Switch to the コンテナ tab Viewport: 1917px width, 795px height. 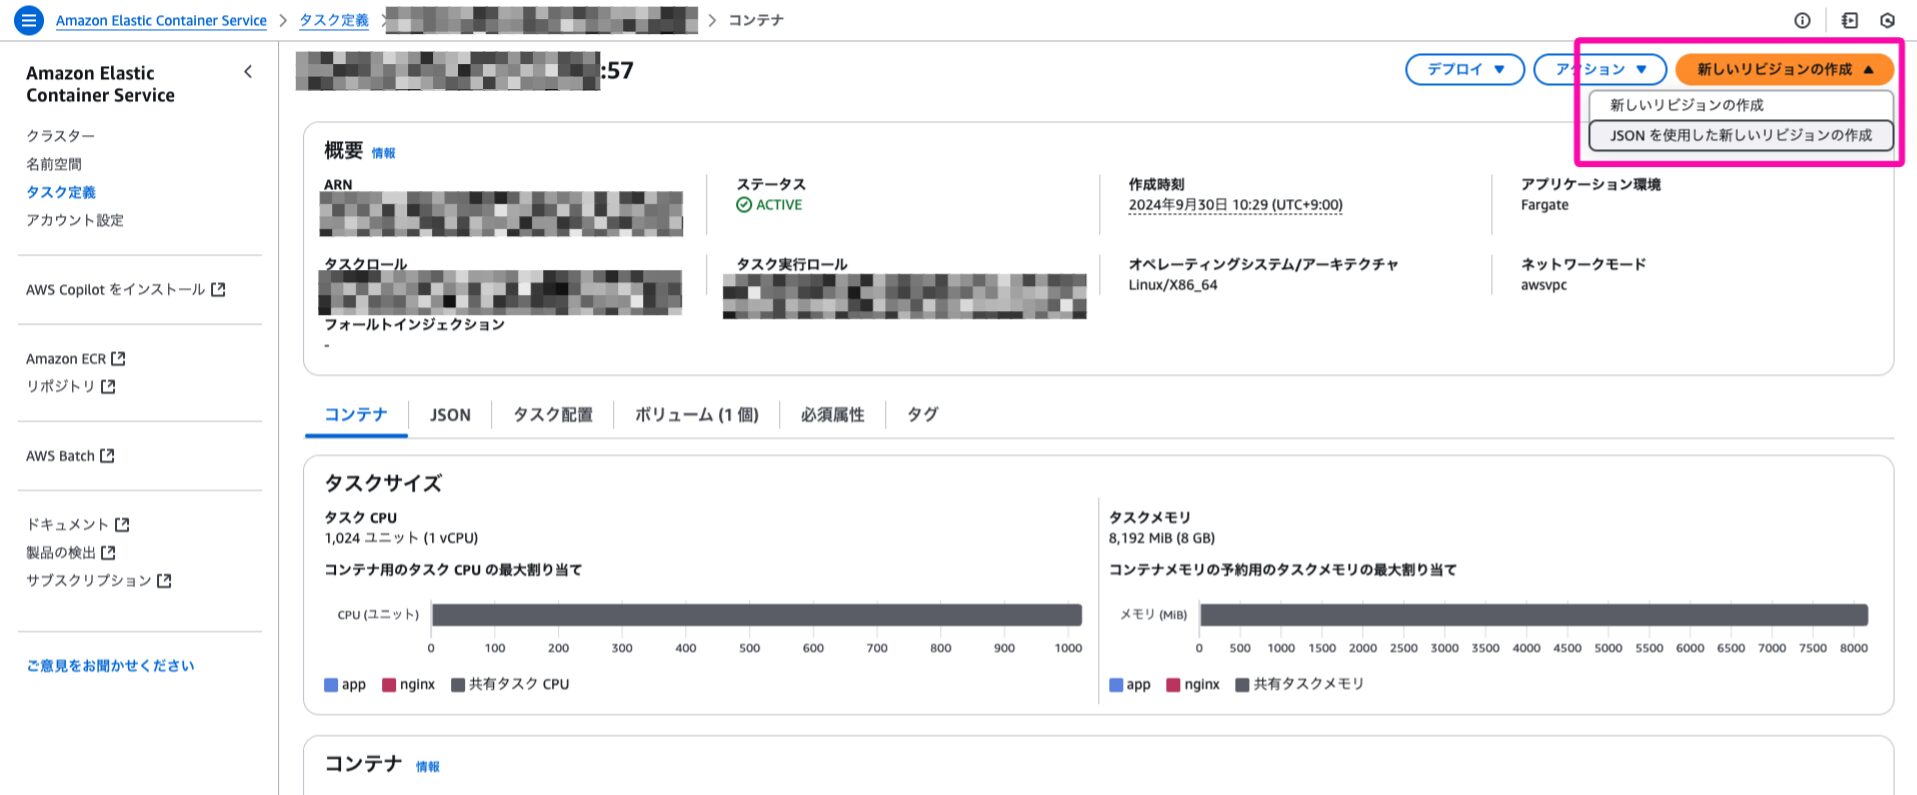[x=356, y=415]
